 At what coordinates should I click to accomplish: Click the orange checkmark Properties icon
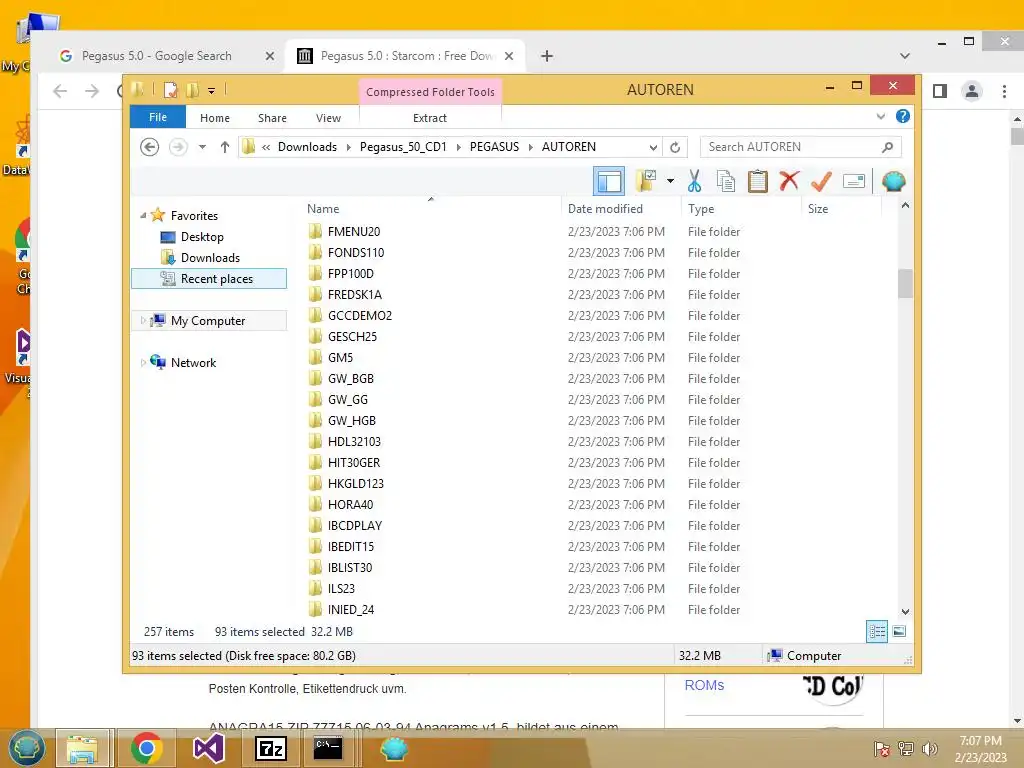(x=821, y=181)
